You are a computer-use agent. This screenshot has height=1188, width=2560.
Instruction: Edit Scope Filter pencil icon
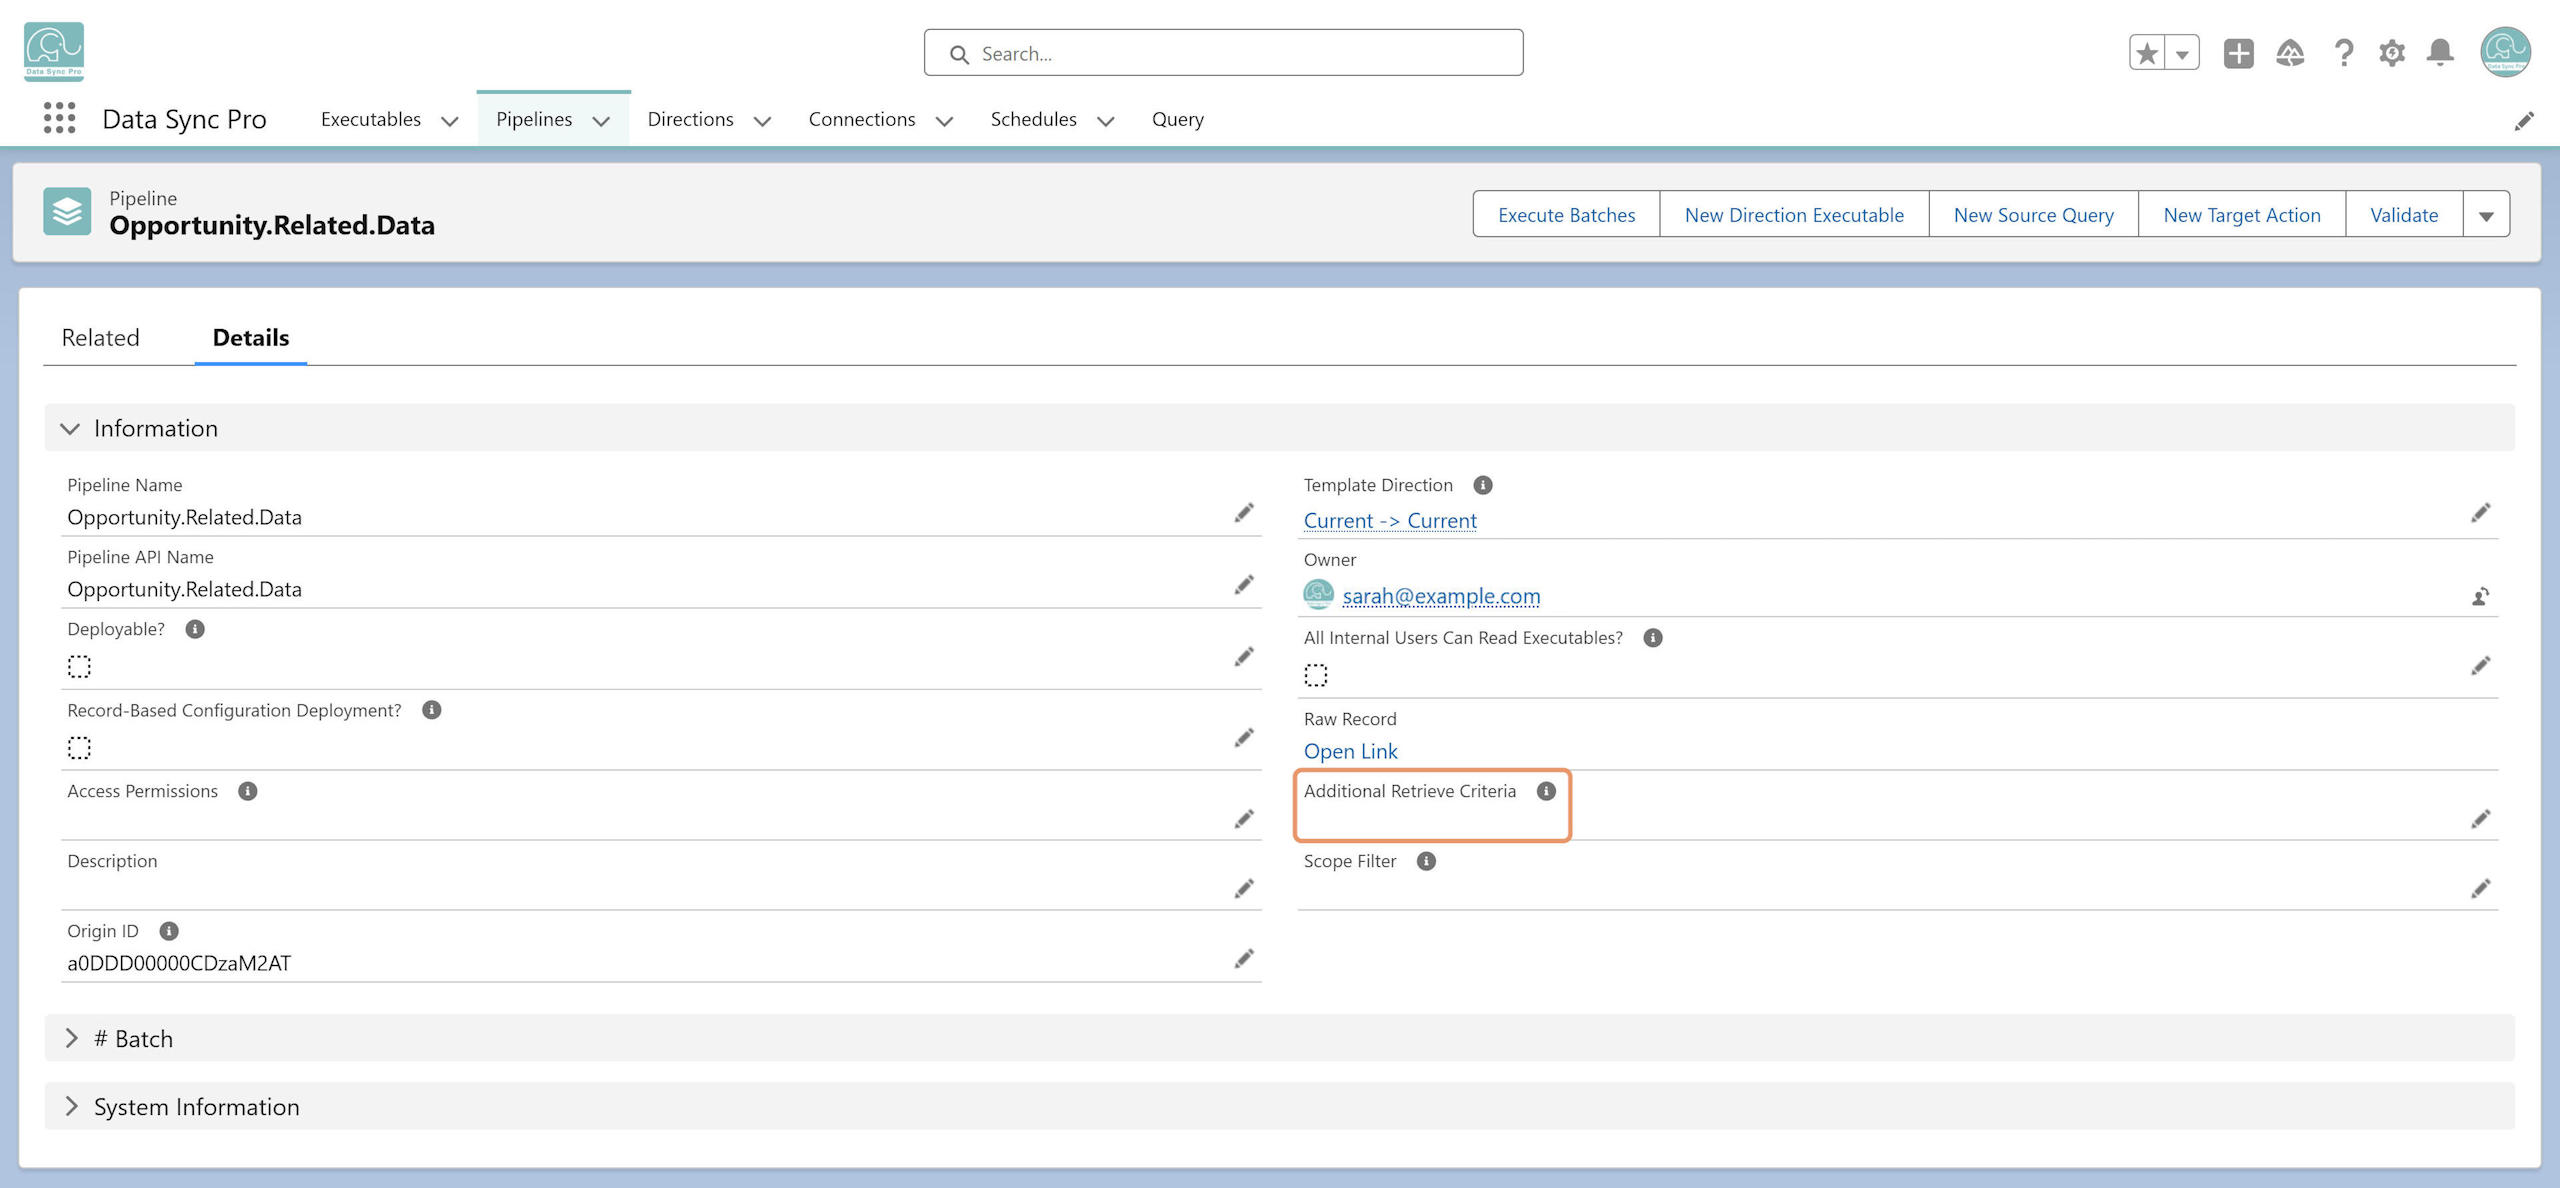click(x=2480, y=889)
